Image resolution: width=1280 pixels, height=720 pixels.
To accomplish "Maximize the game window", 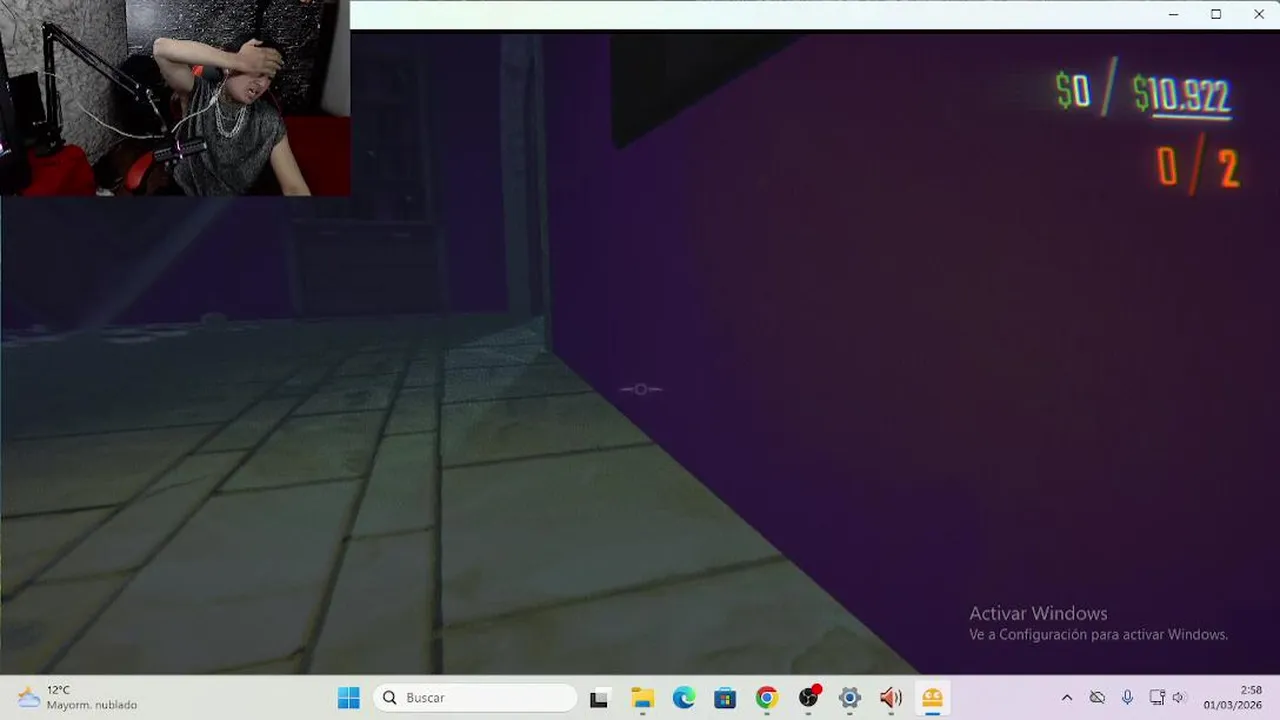I will click(1216, 14).
